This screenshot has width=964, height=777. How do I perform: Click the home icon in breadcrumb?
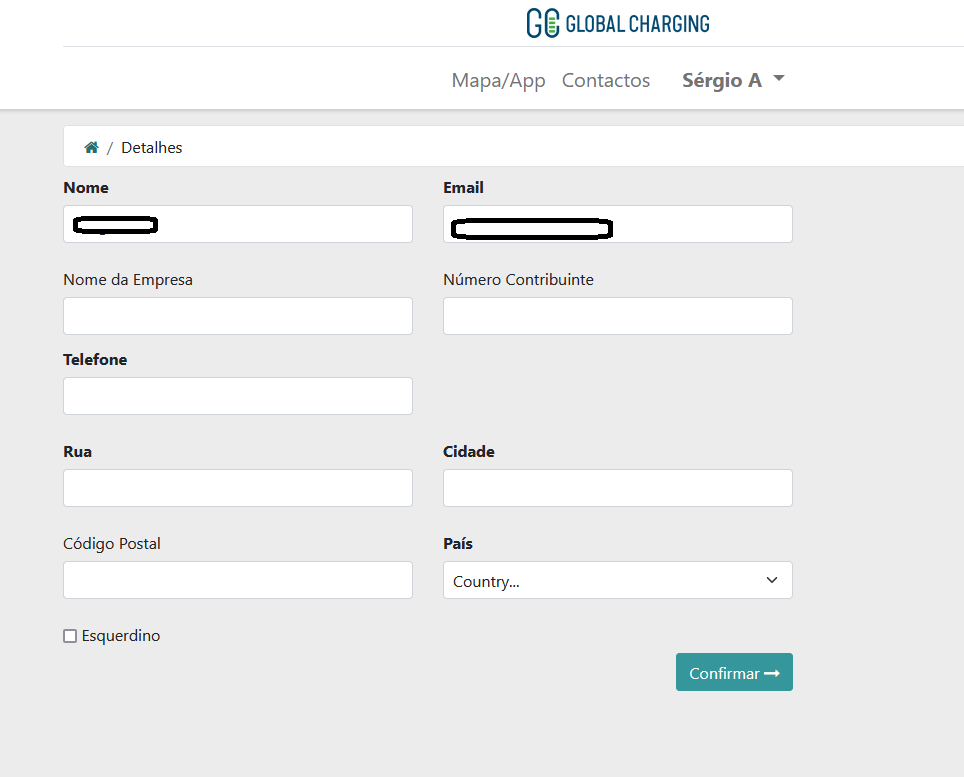click(91, 147)
